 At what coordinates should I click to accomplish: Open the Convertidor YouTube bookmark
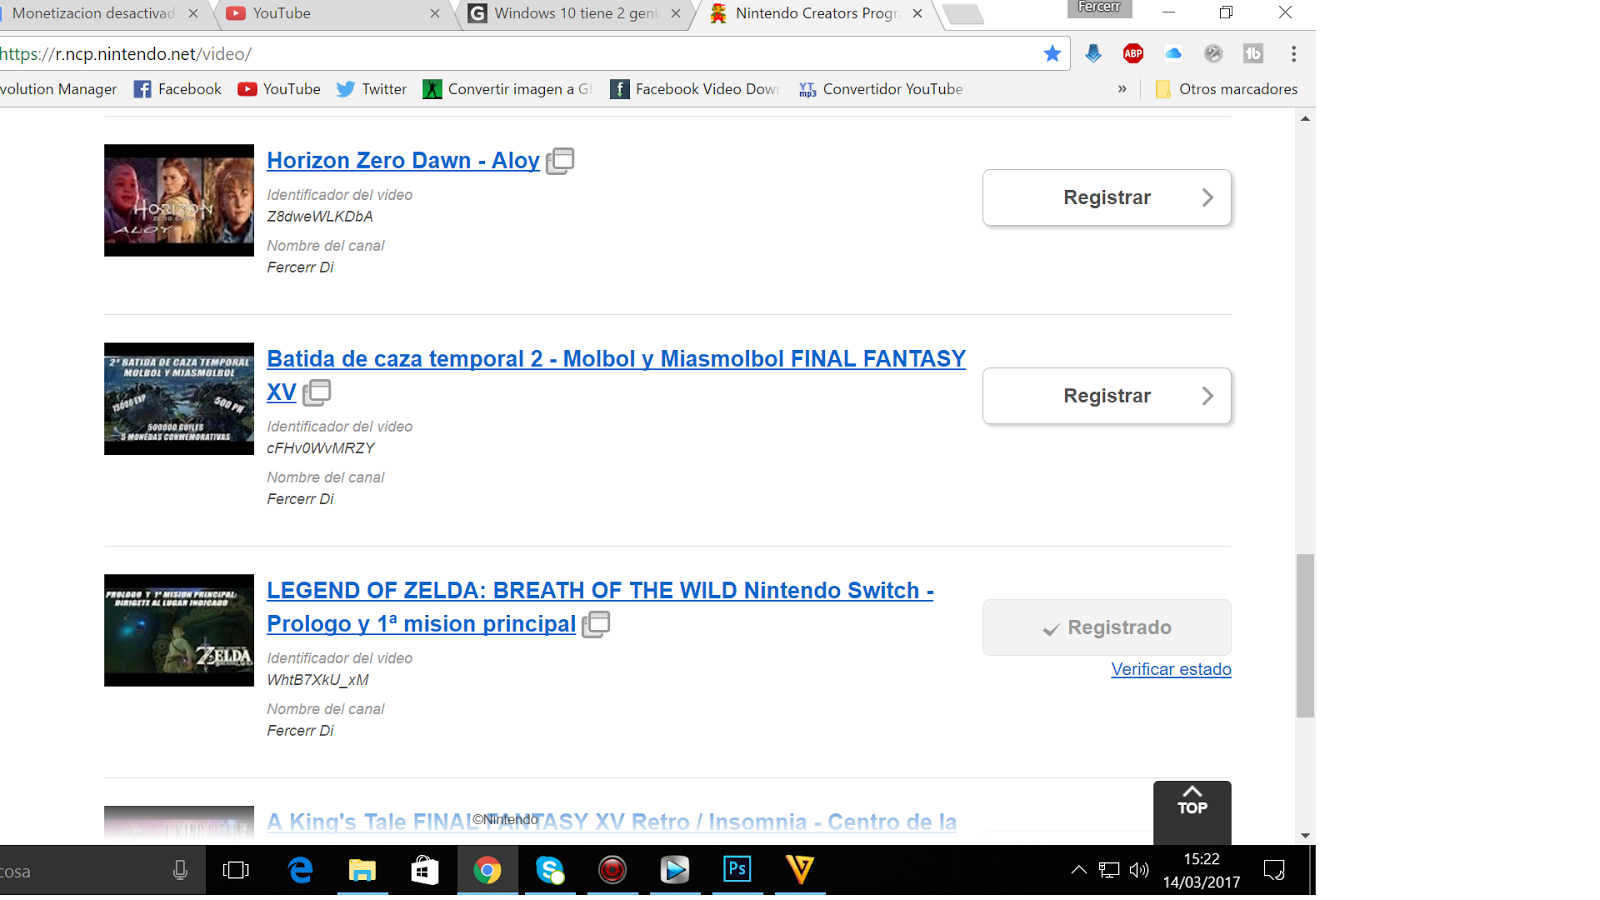881,89
